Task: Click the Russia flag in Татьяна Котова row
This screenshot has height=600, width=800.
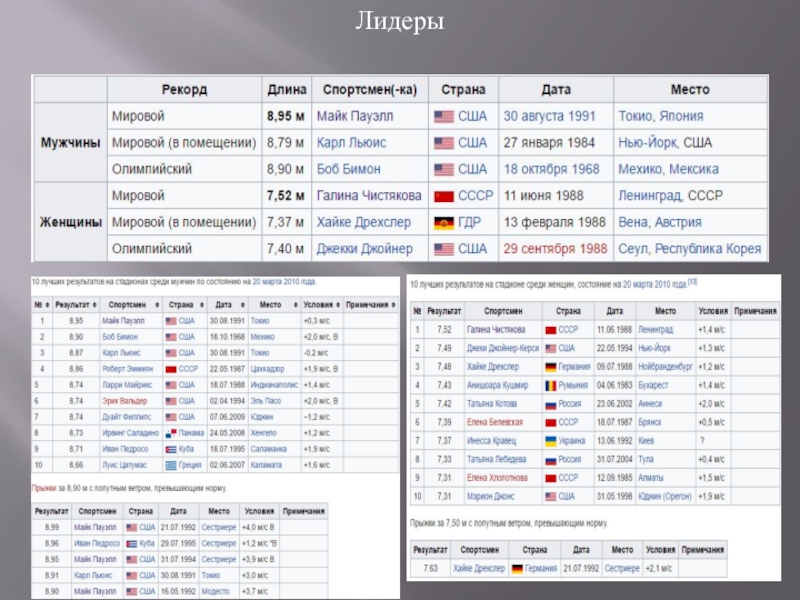Action: point(551,405)
